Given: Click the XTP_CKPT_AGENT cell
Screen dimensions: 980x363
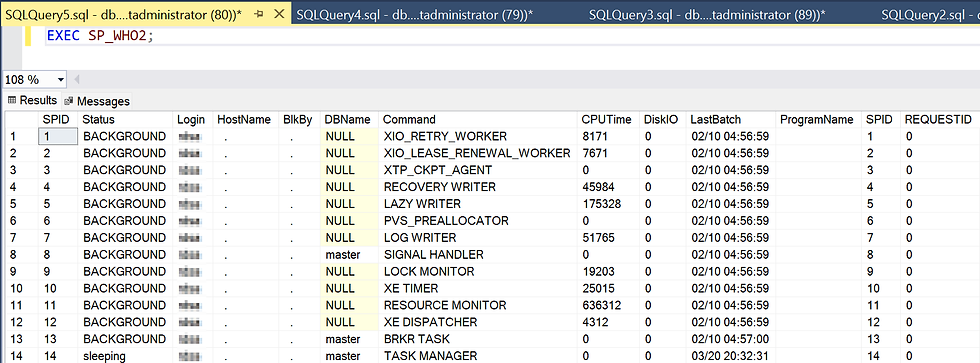Looking at the screenshot, I should (478, 170).
